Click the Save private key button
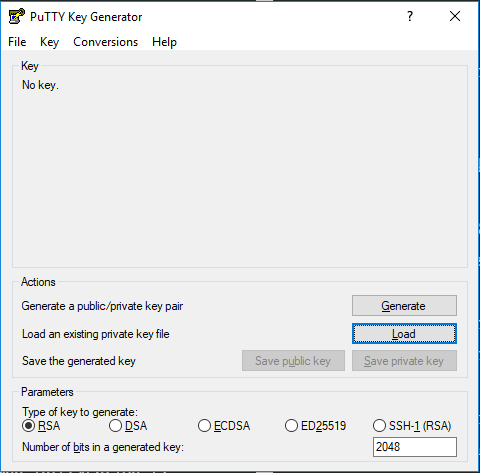The height and width of the screenshot is (473, 480). click(404, 361)
